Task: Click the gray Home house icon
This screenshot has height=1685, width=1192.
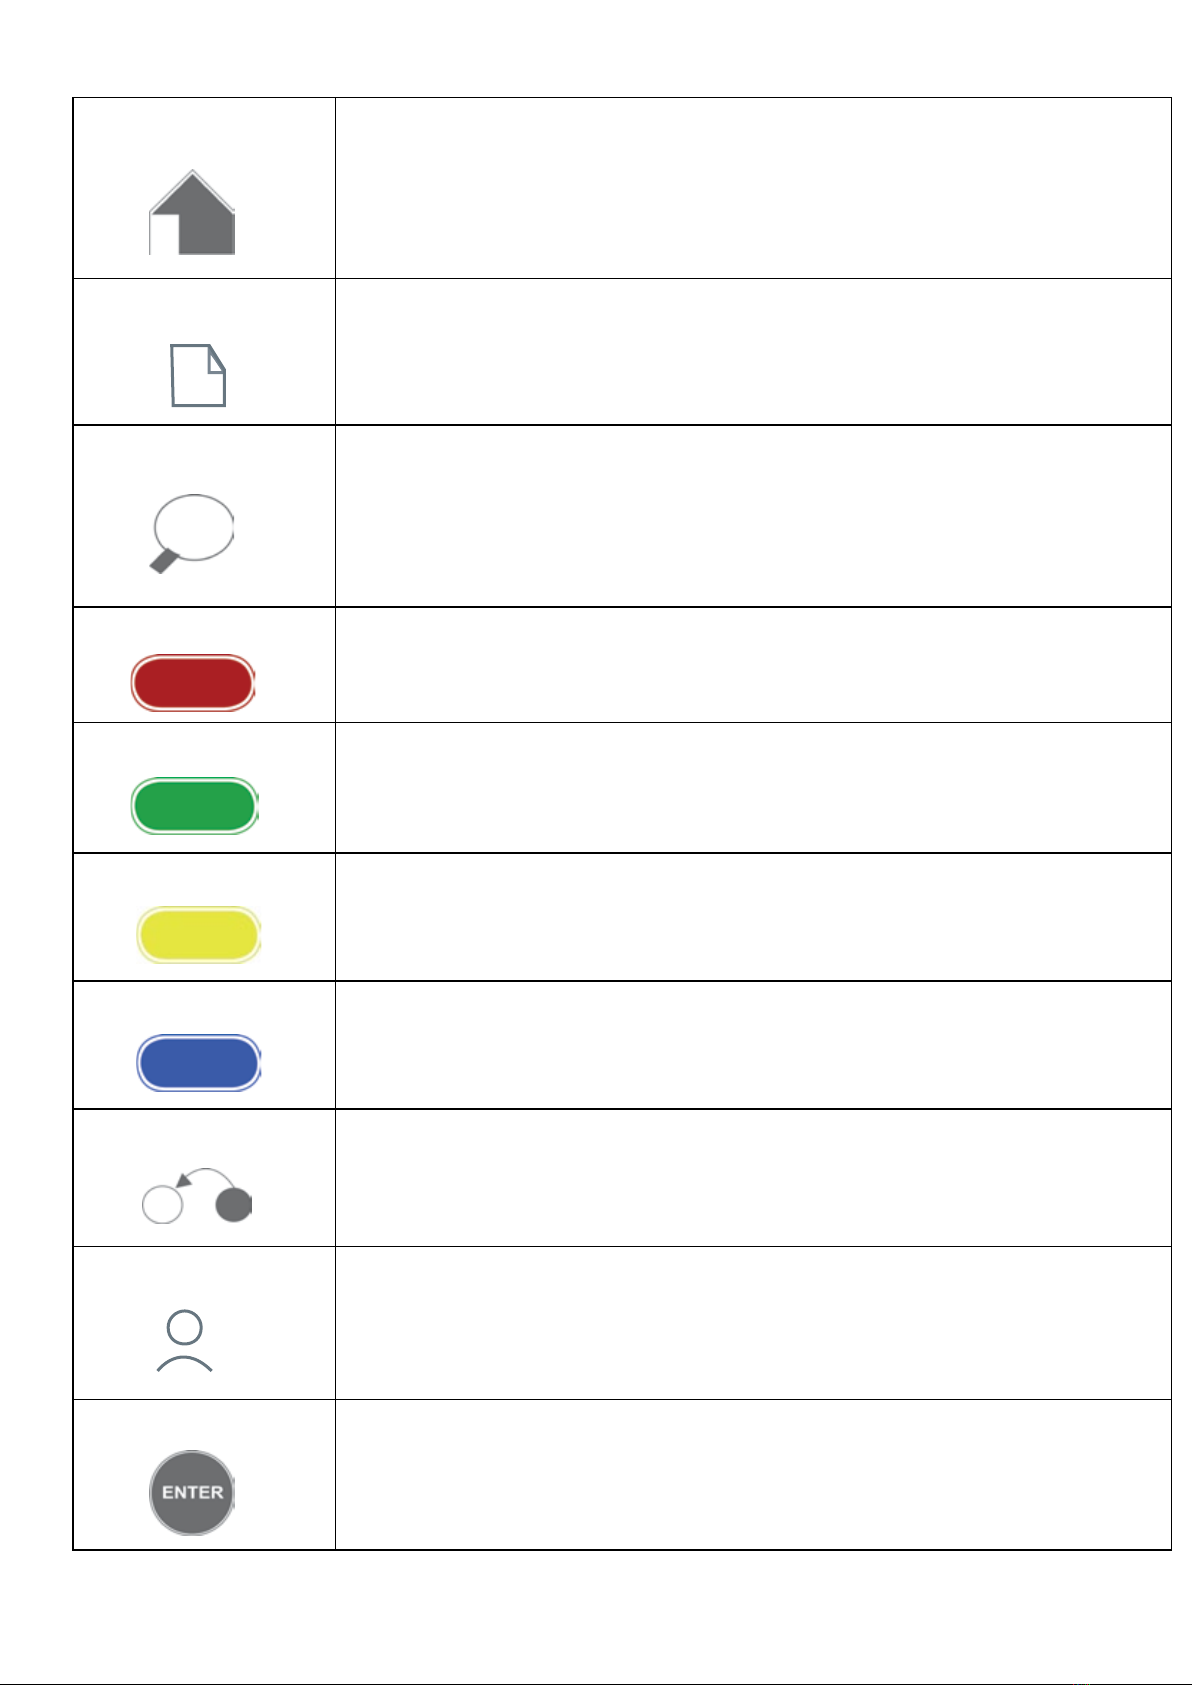Action: tap(192, 212)
